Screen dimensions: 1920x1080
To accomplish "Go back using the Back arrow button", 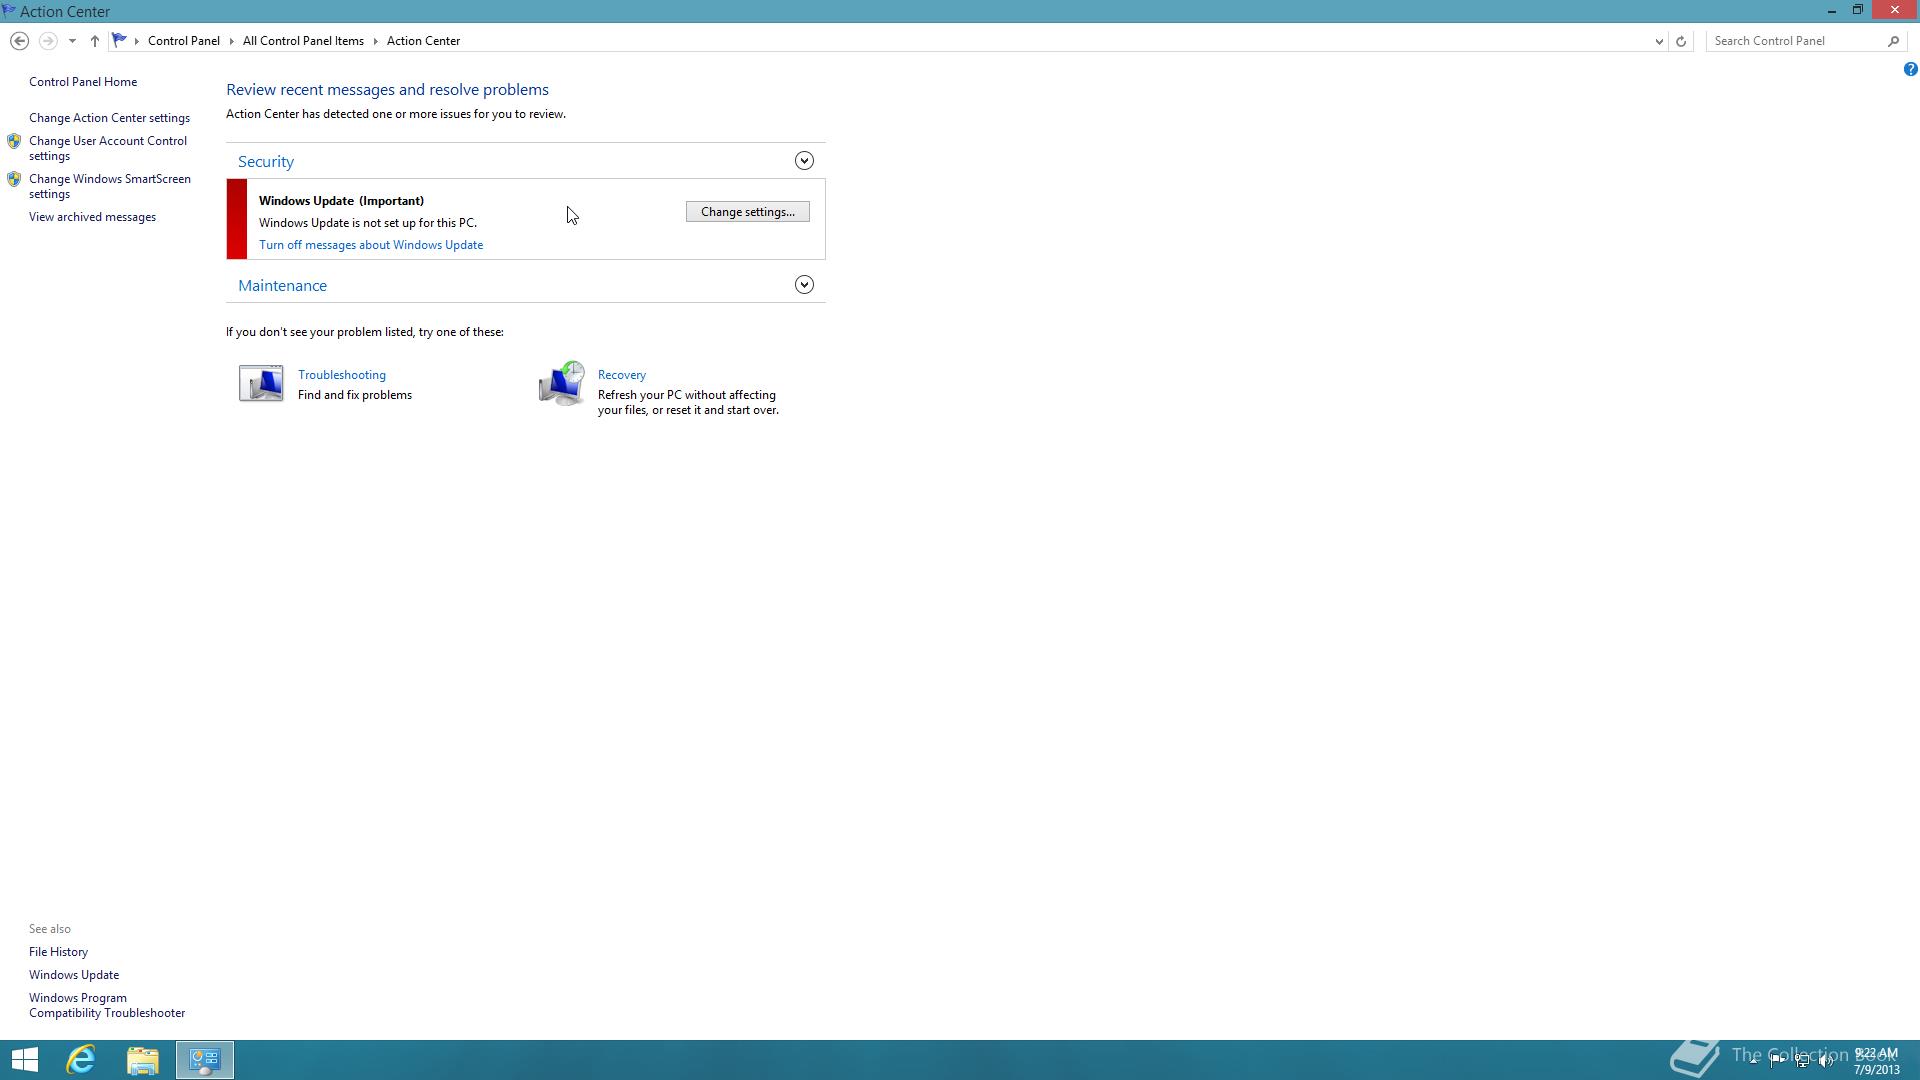I will 19,41.
